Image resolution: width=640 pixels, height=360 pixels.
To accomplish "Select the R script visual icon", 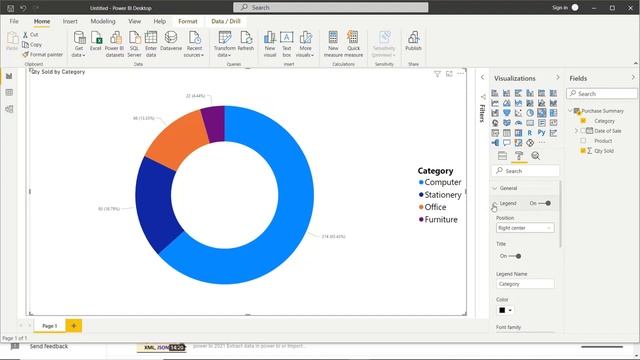I will (530, 133).
